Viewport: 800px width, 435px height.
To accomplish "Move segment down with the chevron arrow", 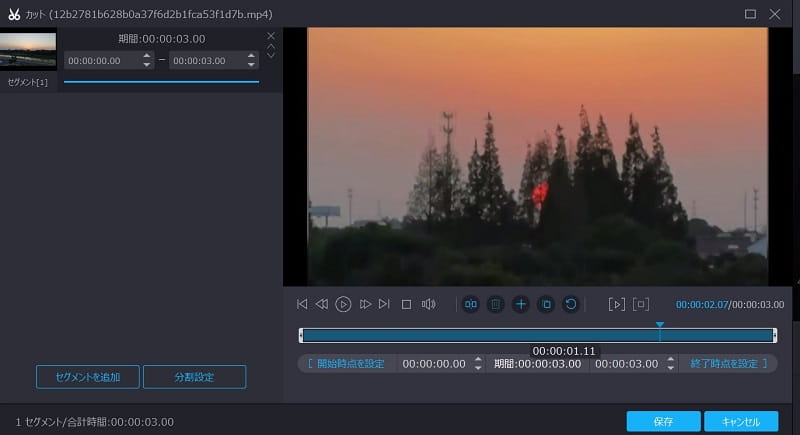I will click(x=270, y=56).
